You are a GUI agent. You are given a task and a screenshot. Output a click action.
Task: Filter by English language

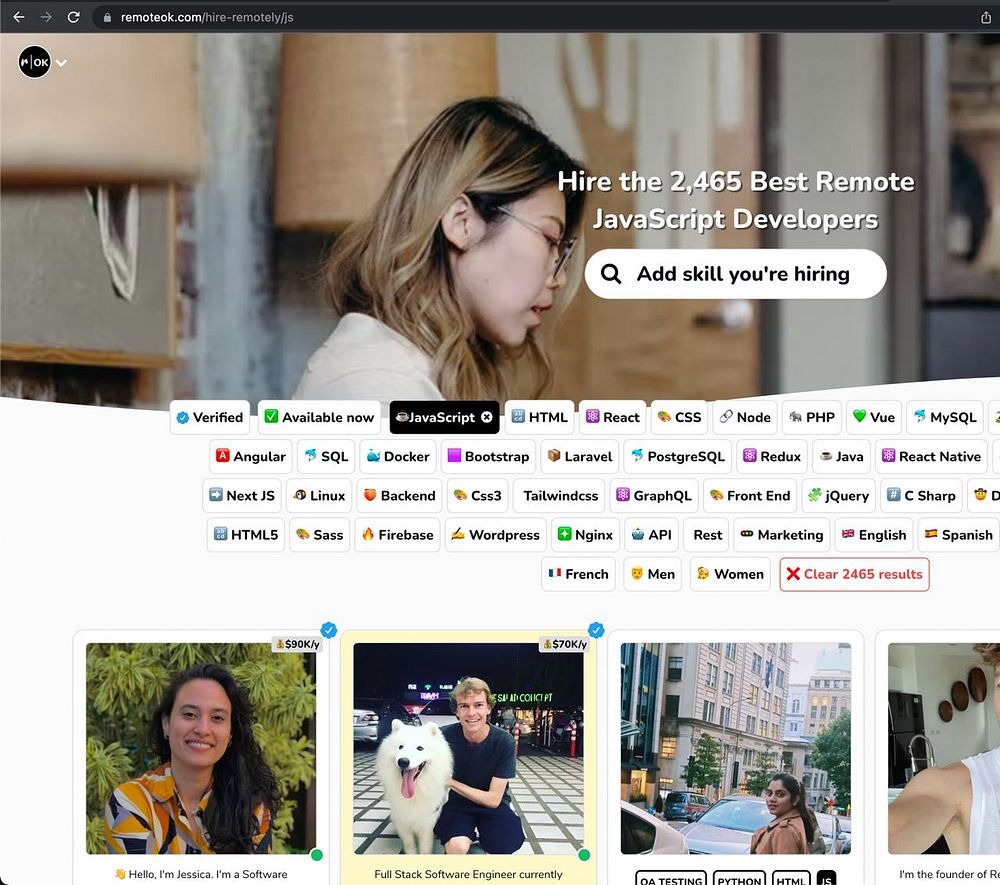pyautogui.click(x=874, y=534)
